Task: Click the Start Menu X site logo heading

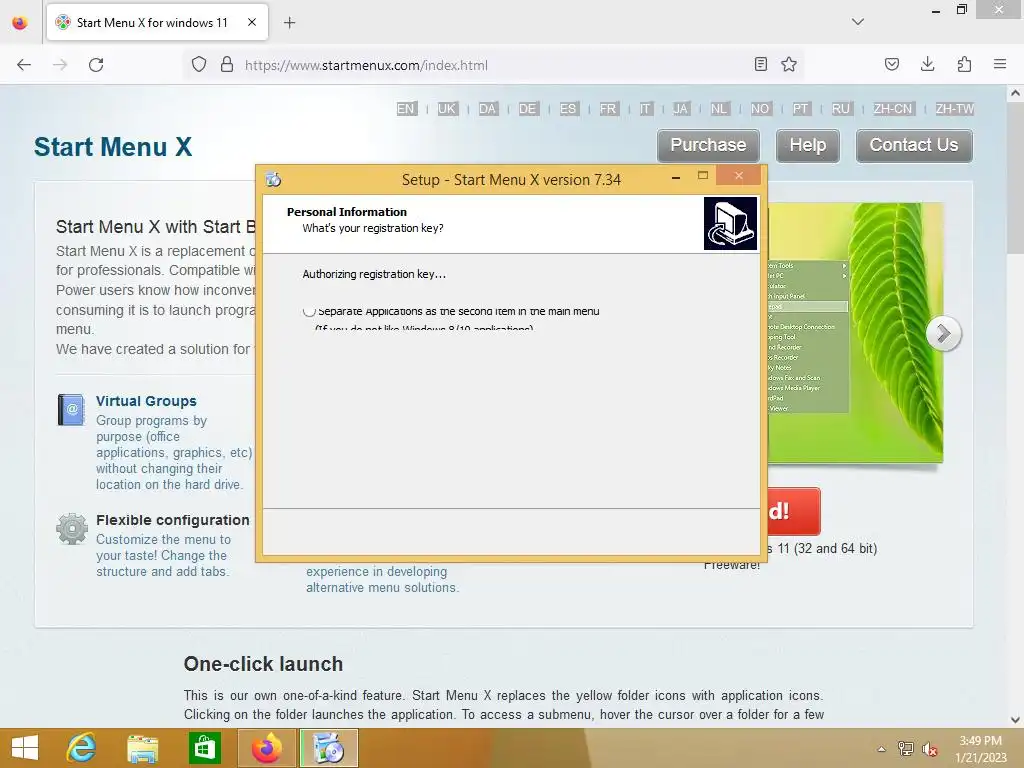Action: coord(113,147)
